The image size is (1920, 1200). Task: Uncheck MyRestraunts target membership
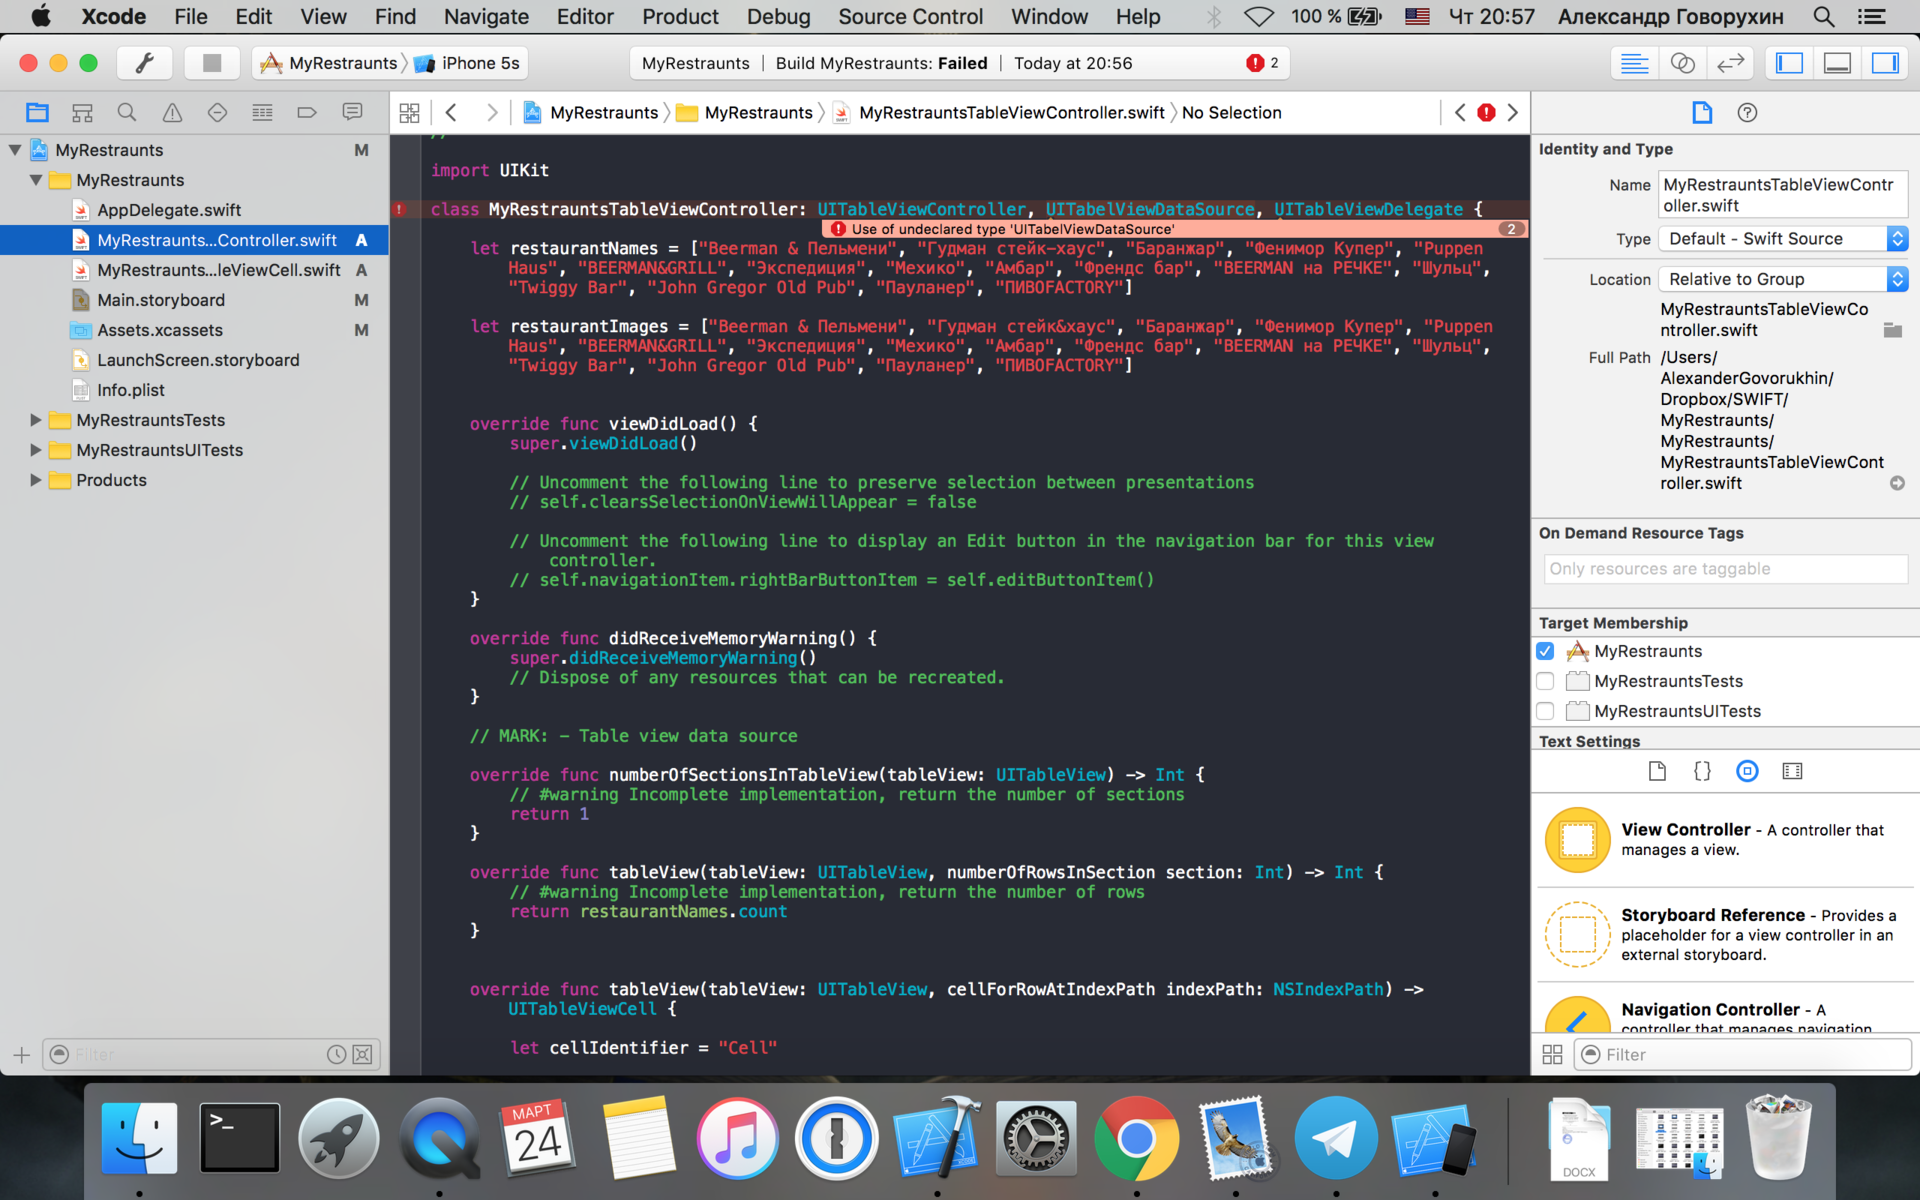[1545, 651]
